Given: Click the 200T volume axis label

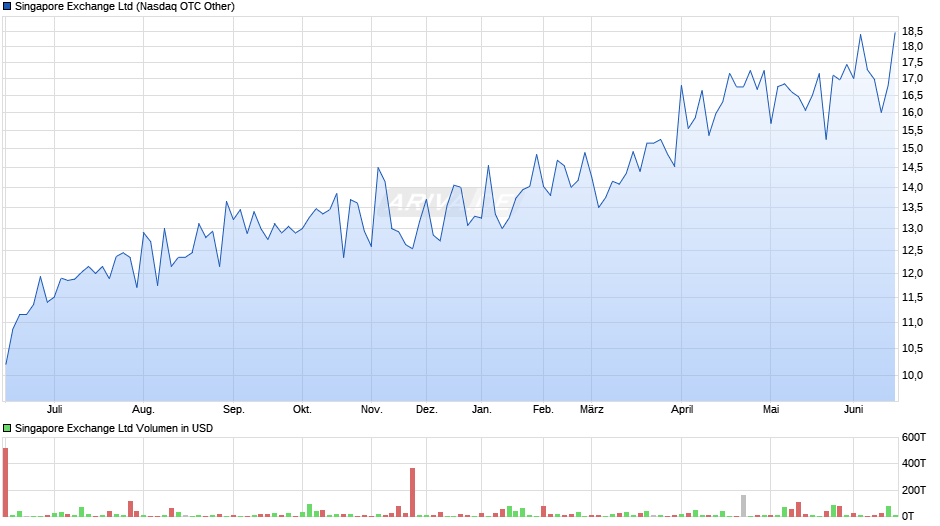Looking at the screenshot, I should pyautogui.click(x=914, y=489).
